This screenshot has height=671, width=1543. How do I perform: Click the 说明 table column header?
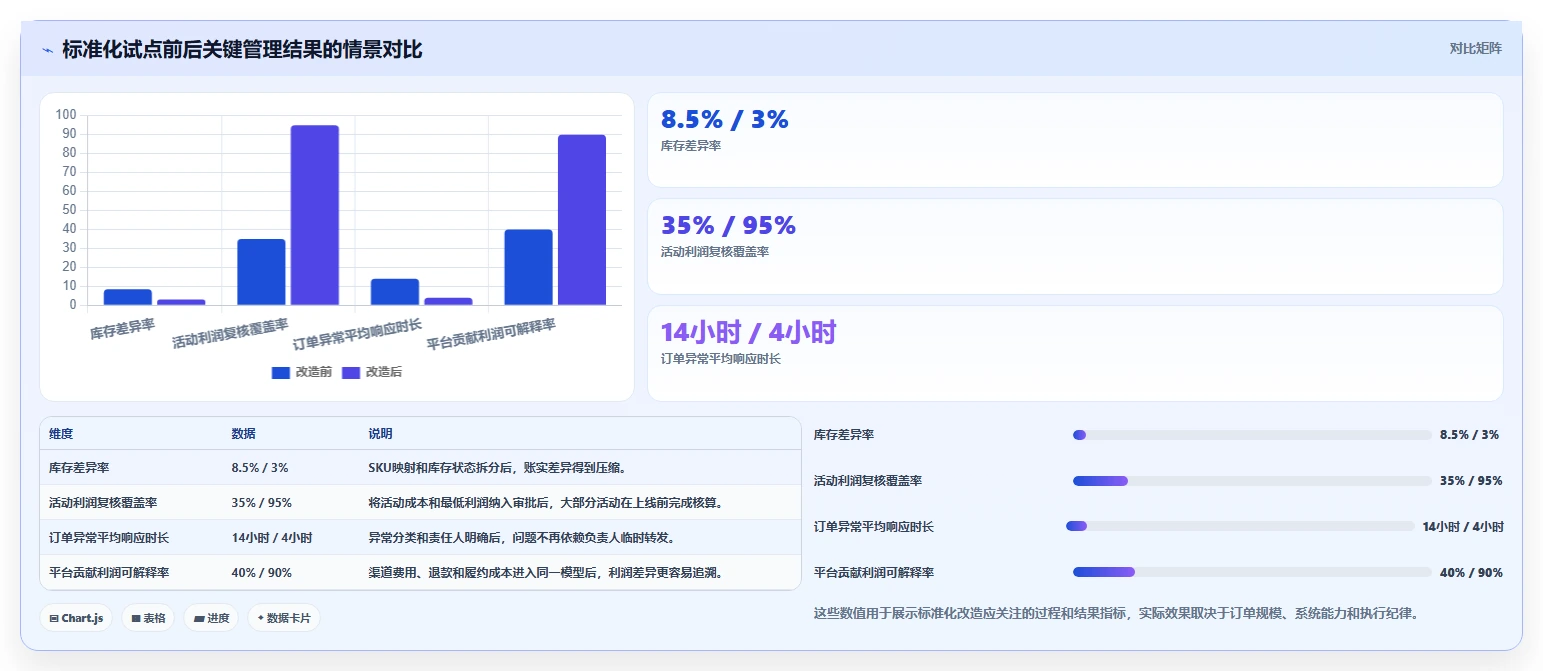[380, 434]
